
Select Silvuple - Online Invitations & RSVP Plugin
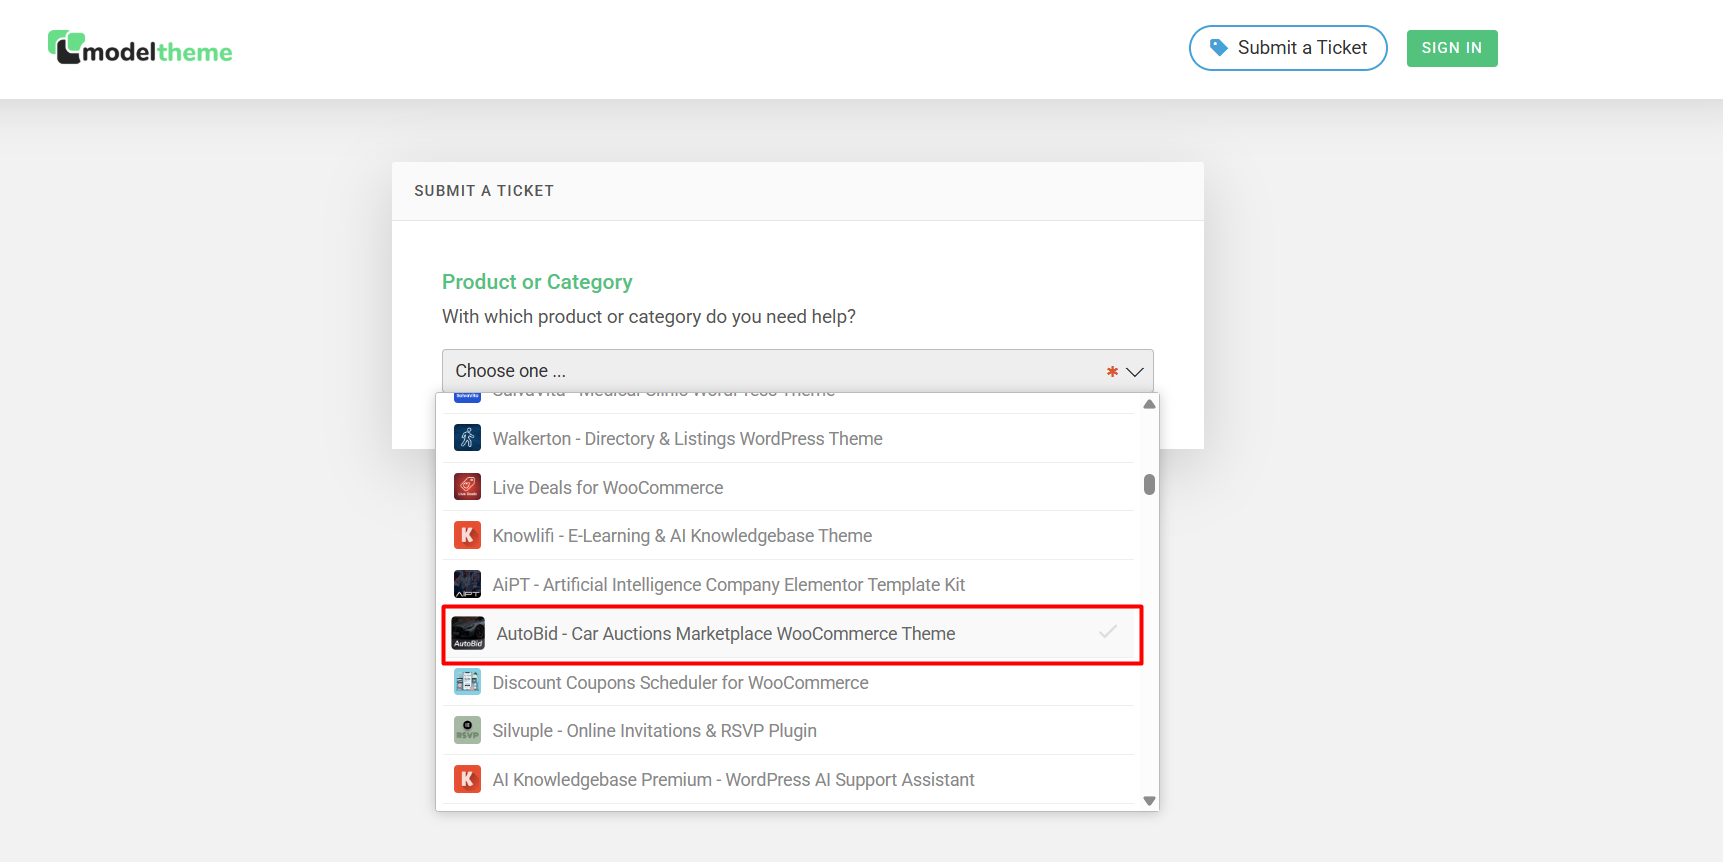point(789,730)
